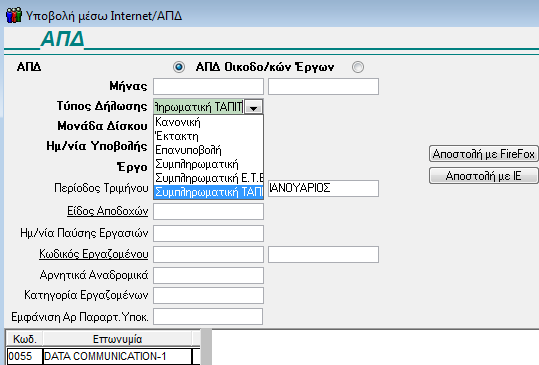This screenshot has height=365, width=539.
Task: Toggle the Τύπος Δήλωσης dropdown arrow
Action: coord(254,107)
